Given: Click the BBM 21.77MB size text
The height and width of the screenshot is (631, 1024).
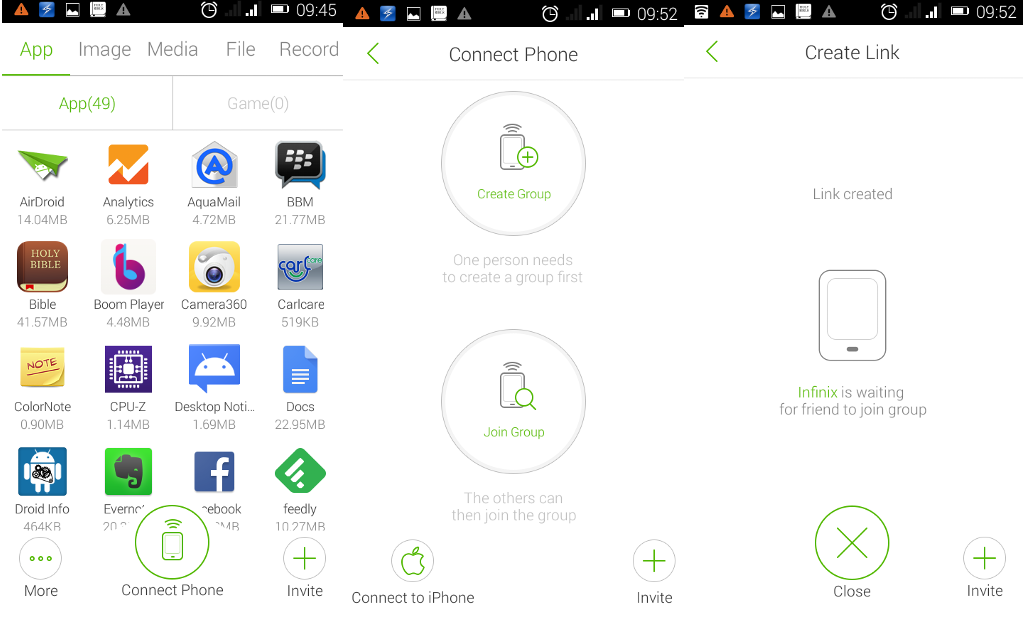Looking at the screenshot, I should click(x=300, y=219).
